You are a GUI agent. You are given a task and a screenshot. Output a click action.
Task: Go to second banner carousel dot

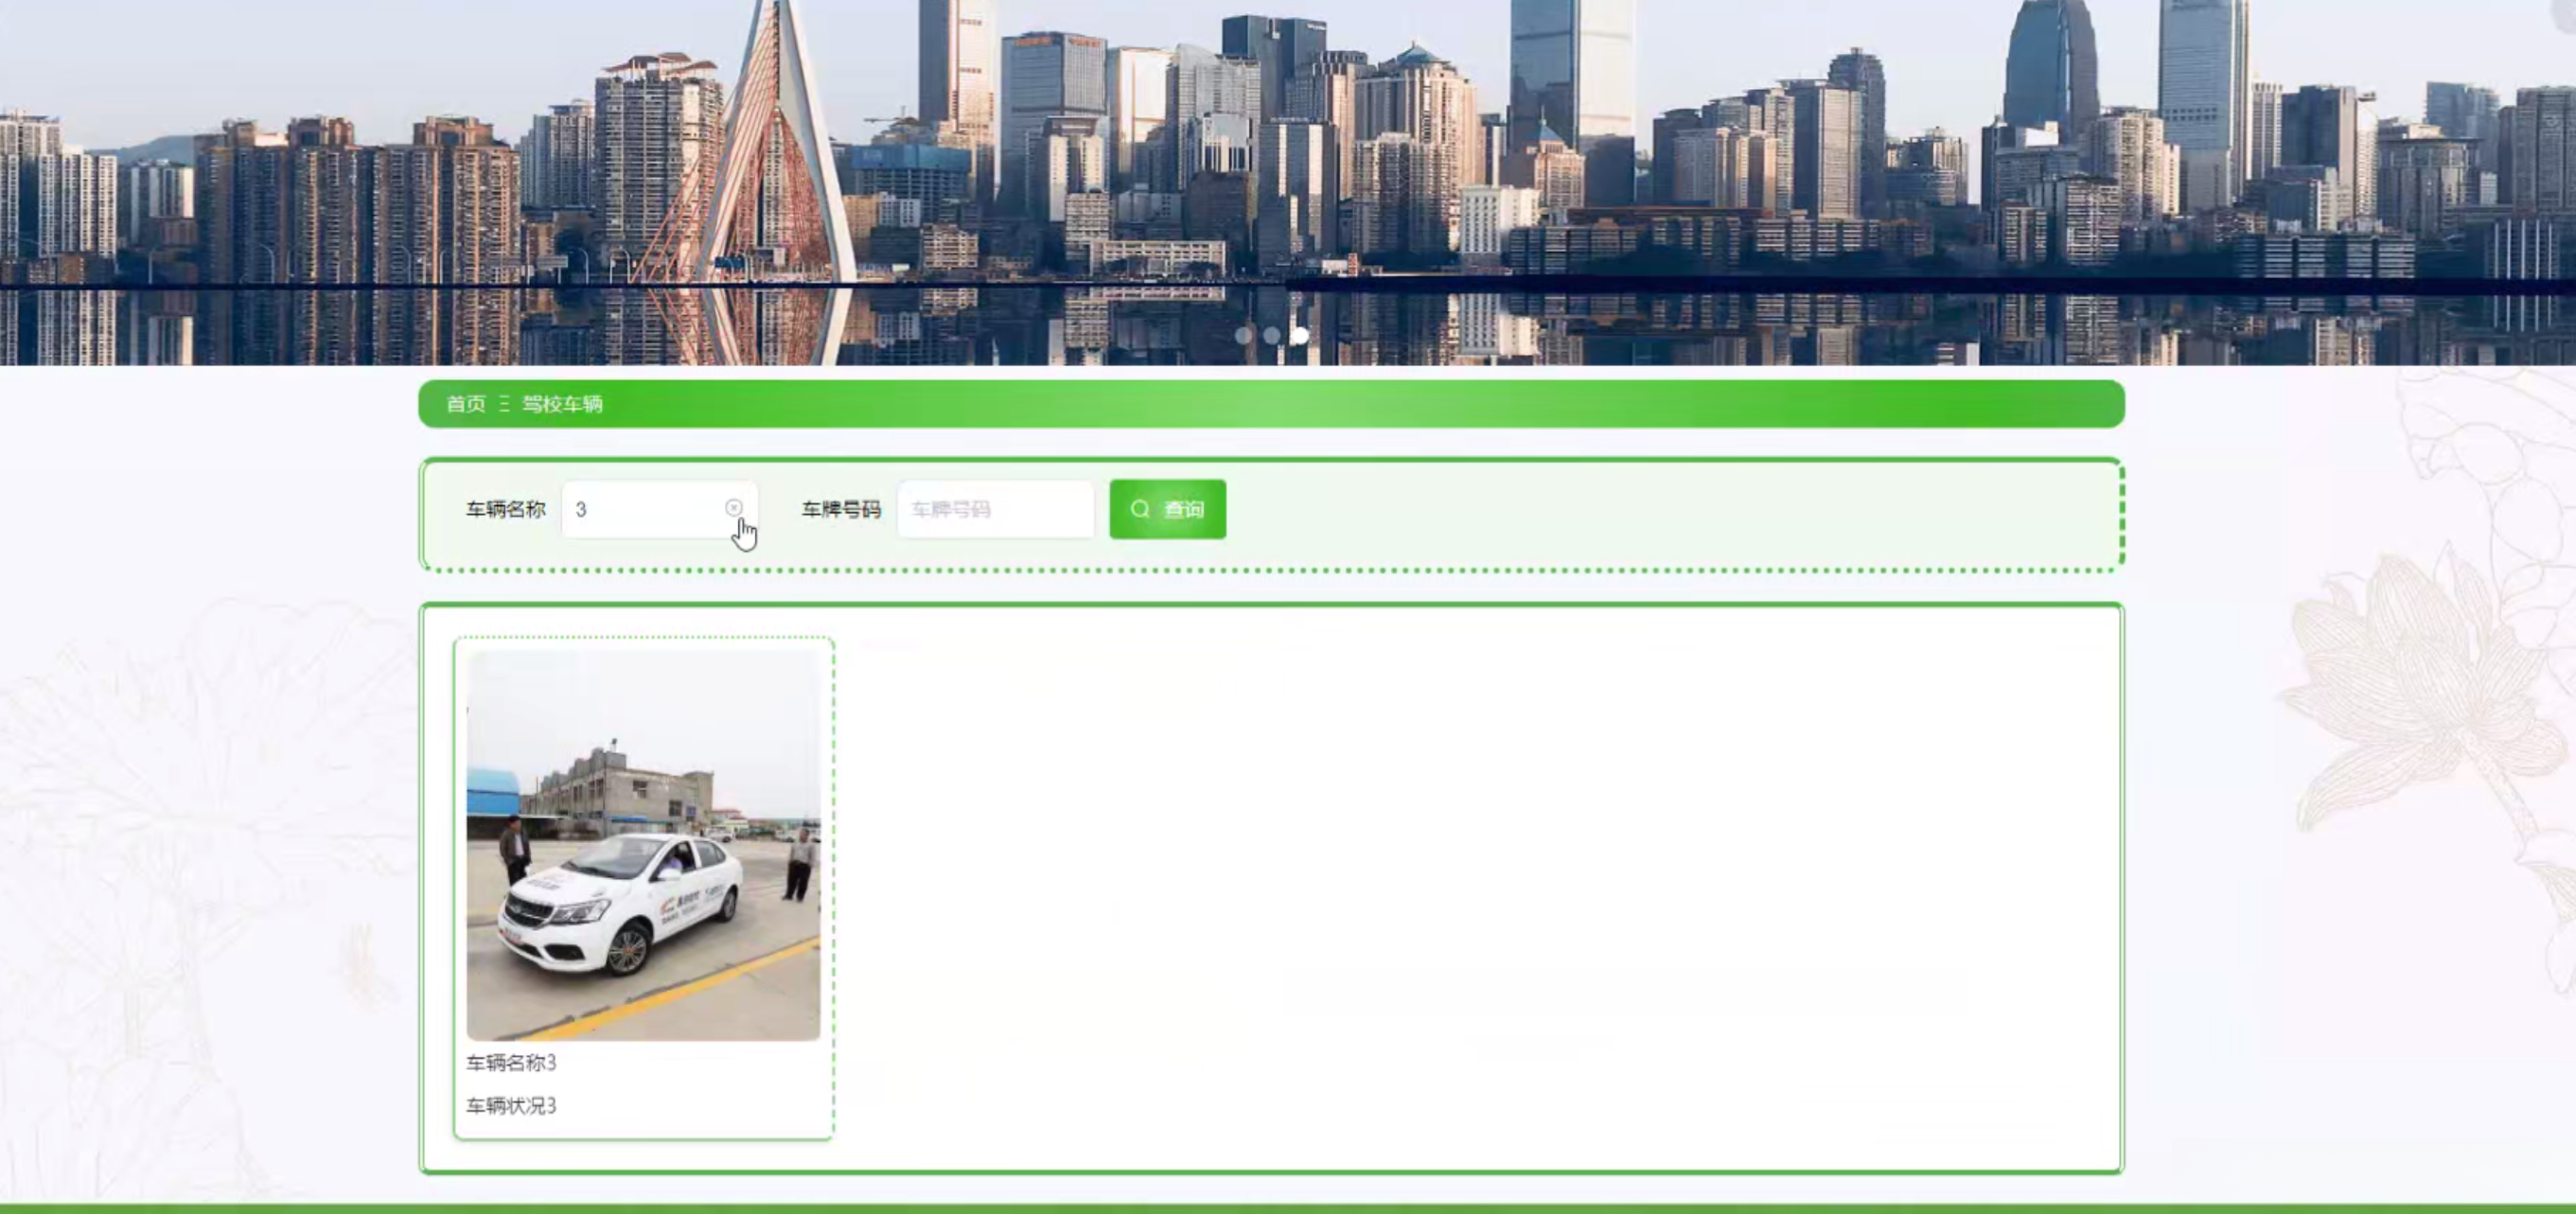1271,336
